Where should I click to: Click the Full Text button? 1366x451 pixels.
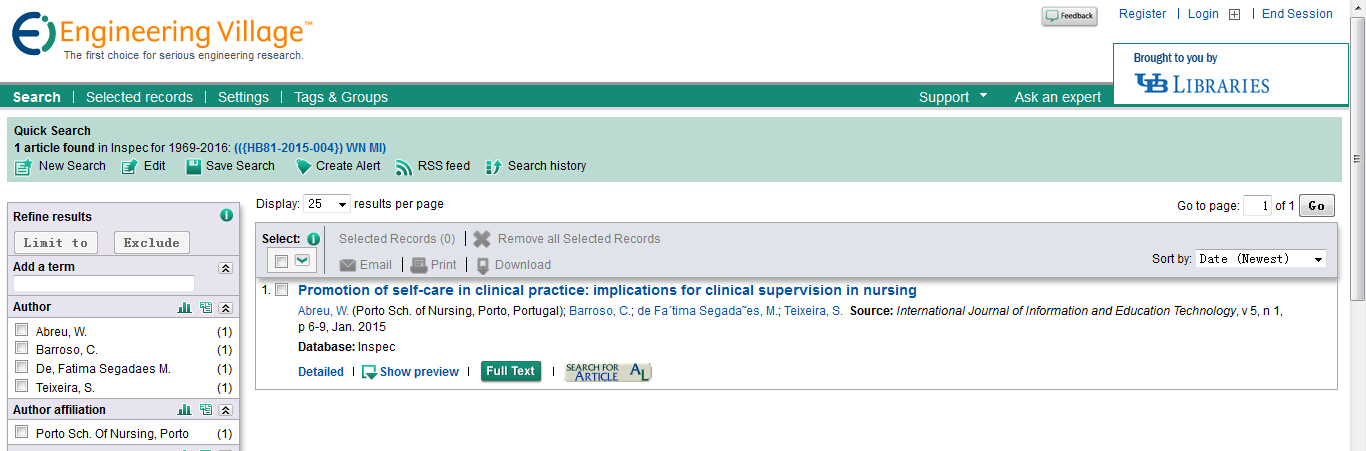[510, 371]
